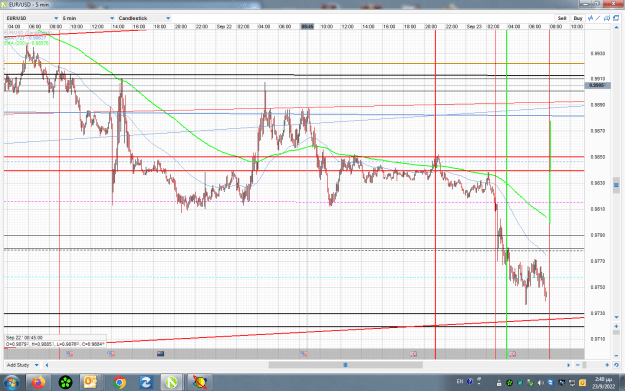Click the reset chart view icon
Viewport: 625px width, 391px height.
(616, 365)
